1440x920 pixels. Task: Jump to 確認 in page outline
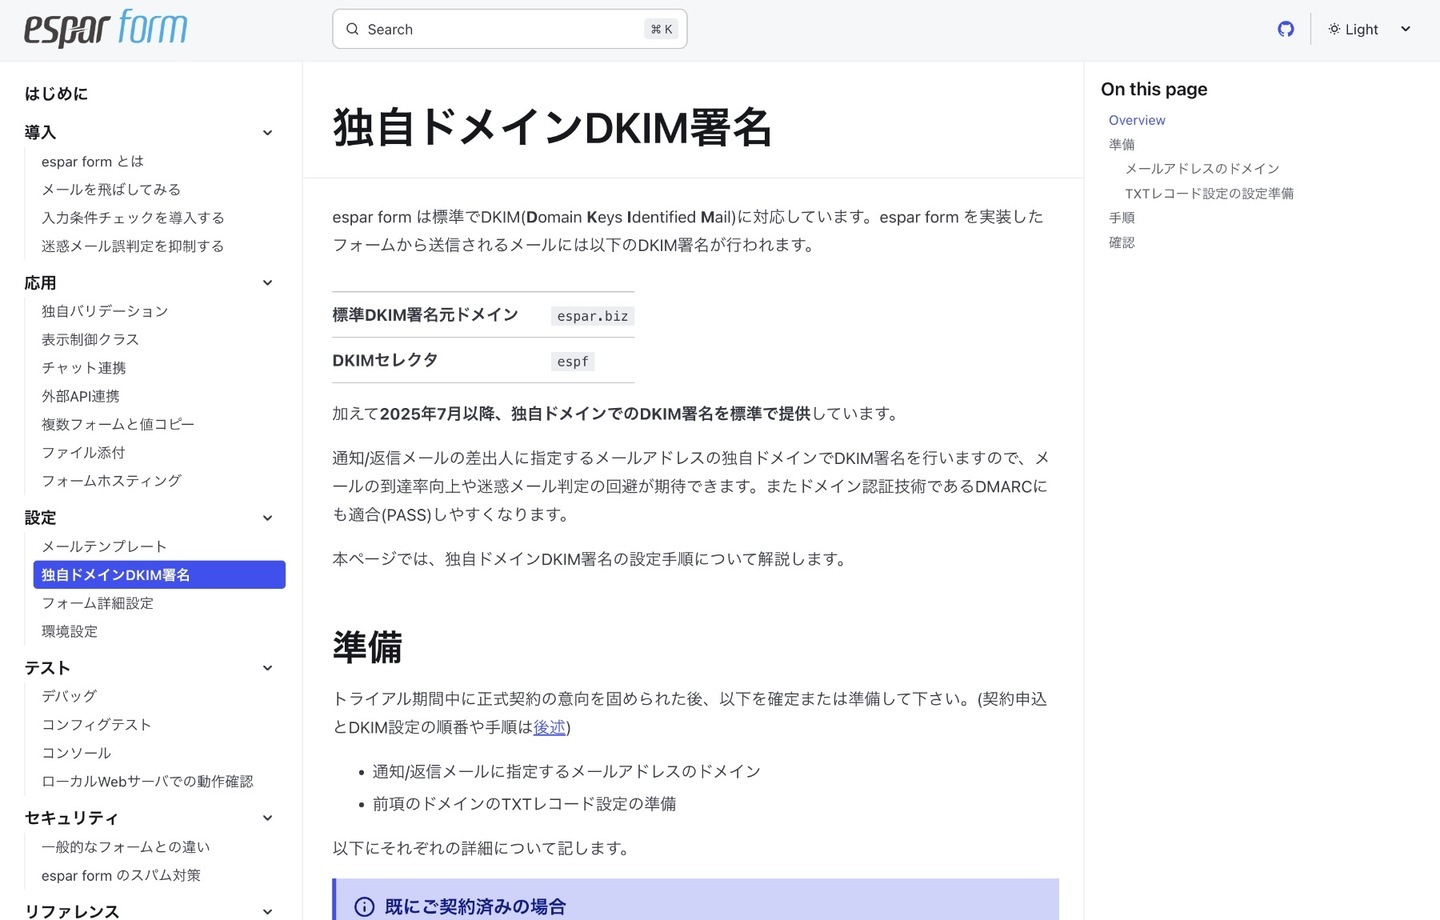click(1122, 242)
